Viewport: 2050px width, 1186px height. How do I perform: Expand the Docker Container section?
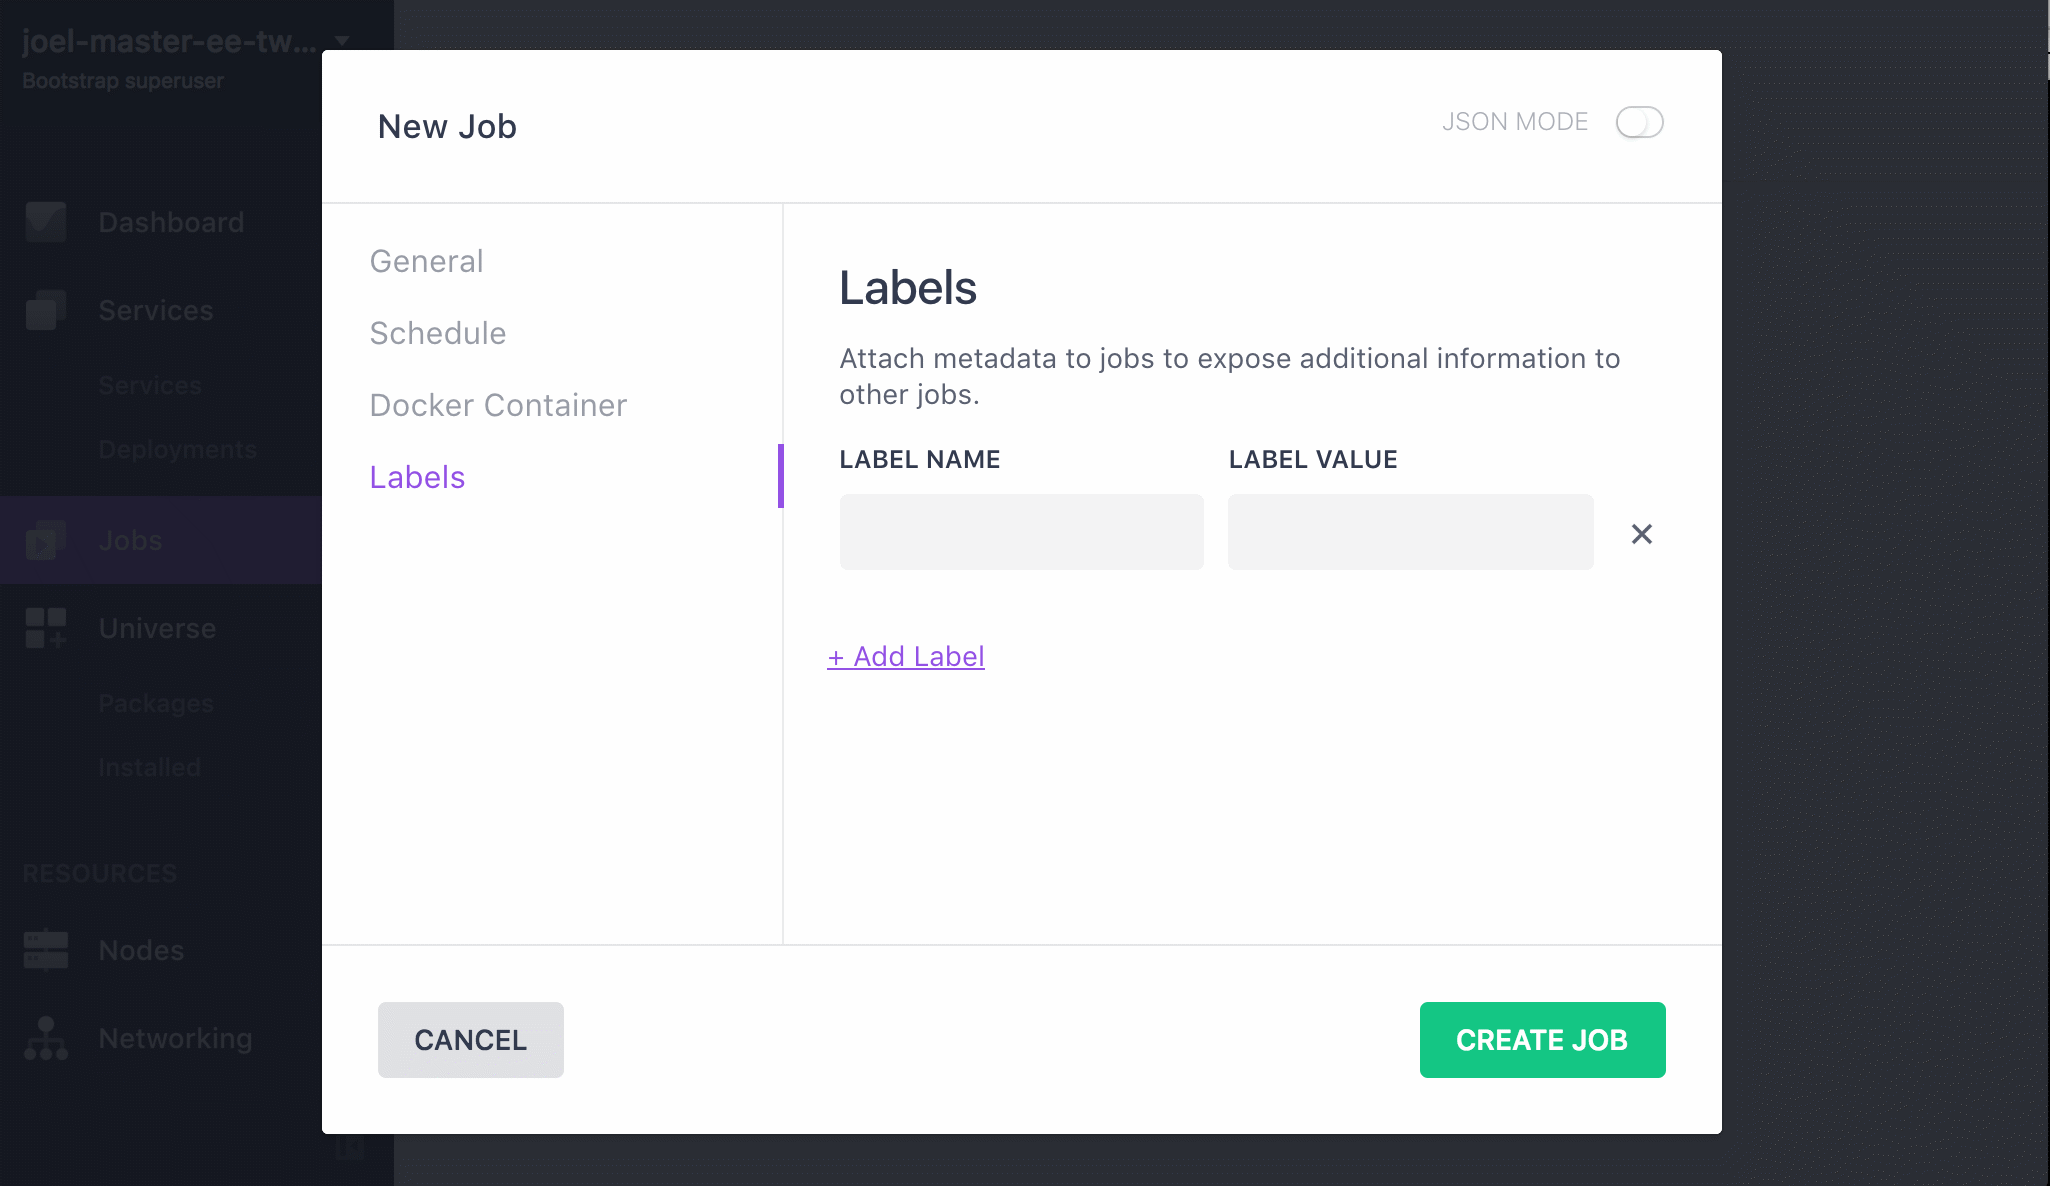click(x=498, y=405)
